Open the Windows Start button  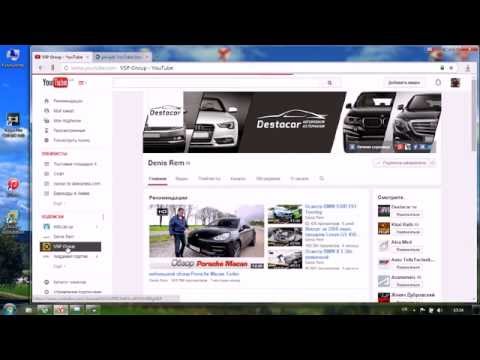click(9, 309)
